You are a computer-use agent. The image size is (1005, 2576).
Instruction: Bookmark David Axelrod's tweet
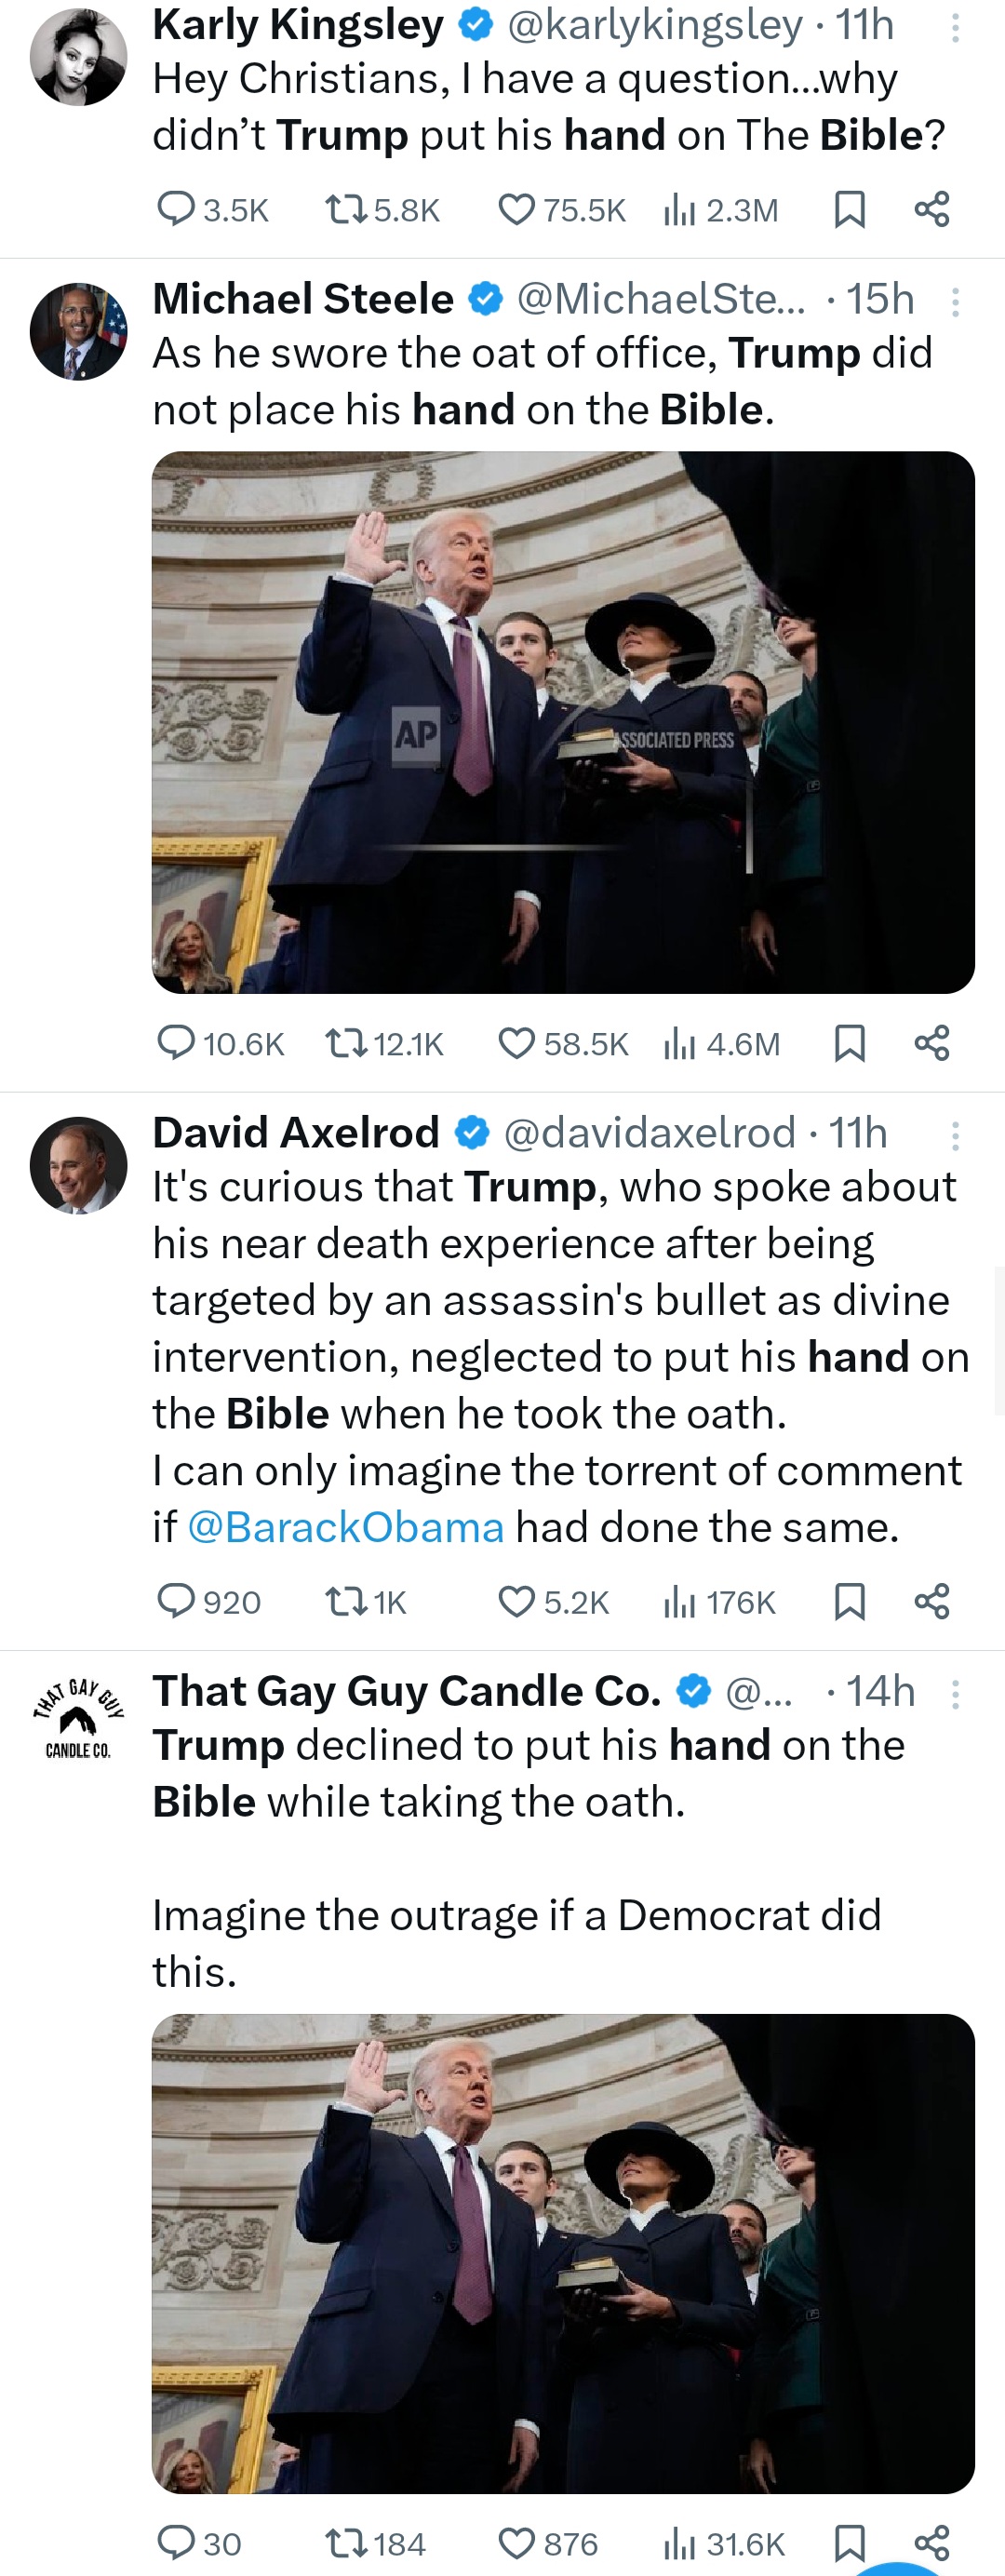849,1602
